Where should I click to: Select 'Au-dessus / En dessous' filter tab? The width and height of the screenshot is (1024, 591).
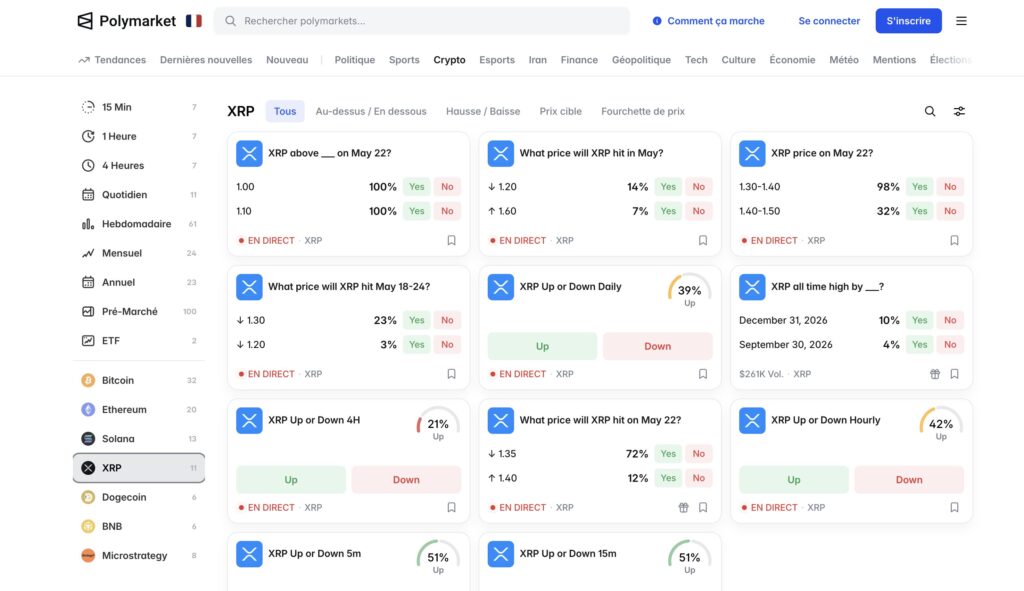coord(371,111)
